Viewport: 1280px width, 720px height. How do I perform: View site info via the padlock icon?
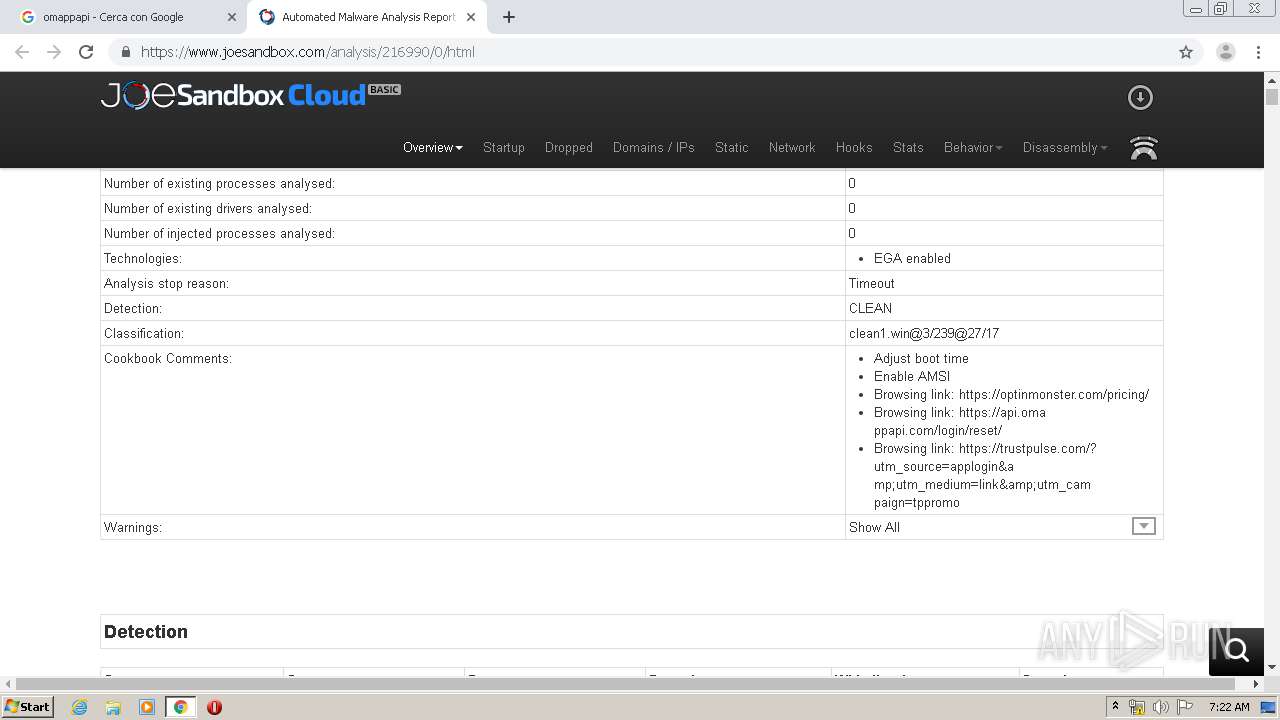[x=125, y=52]
